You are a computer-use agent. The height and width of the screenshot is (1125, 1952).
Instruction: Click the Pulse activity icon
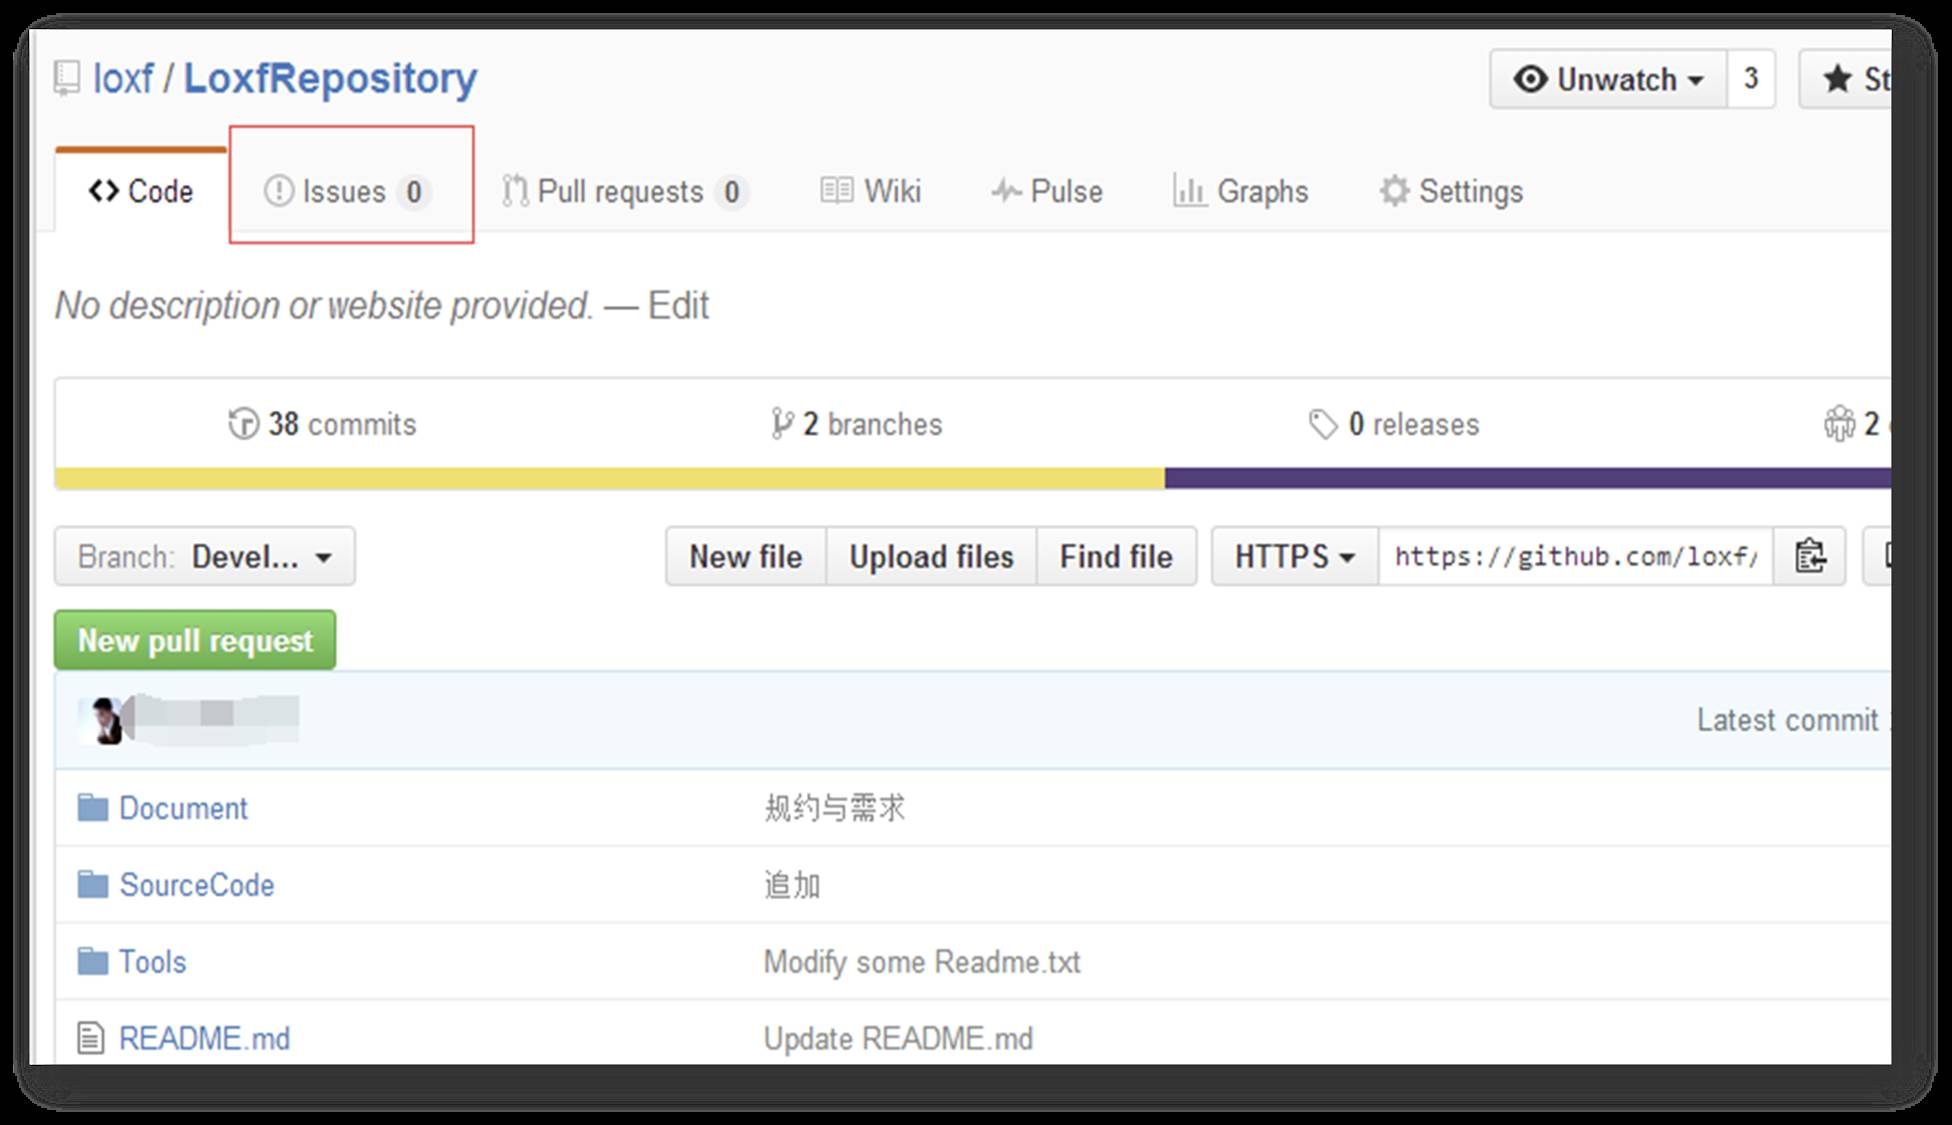point(1006,190)
